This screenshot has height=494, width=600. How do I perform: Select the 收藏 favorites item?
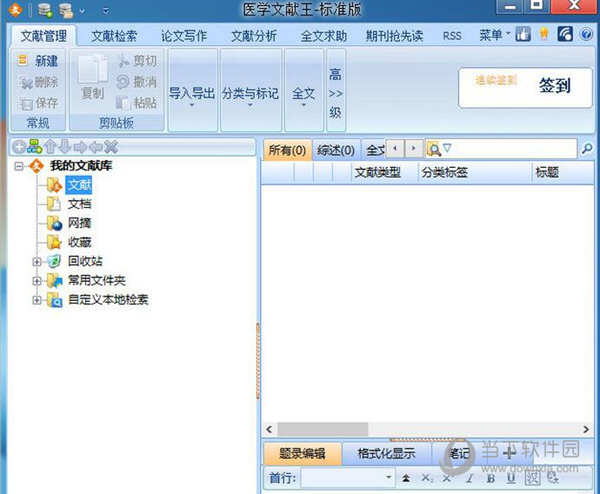point(80,241)
